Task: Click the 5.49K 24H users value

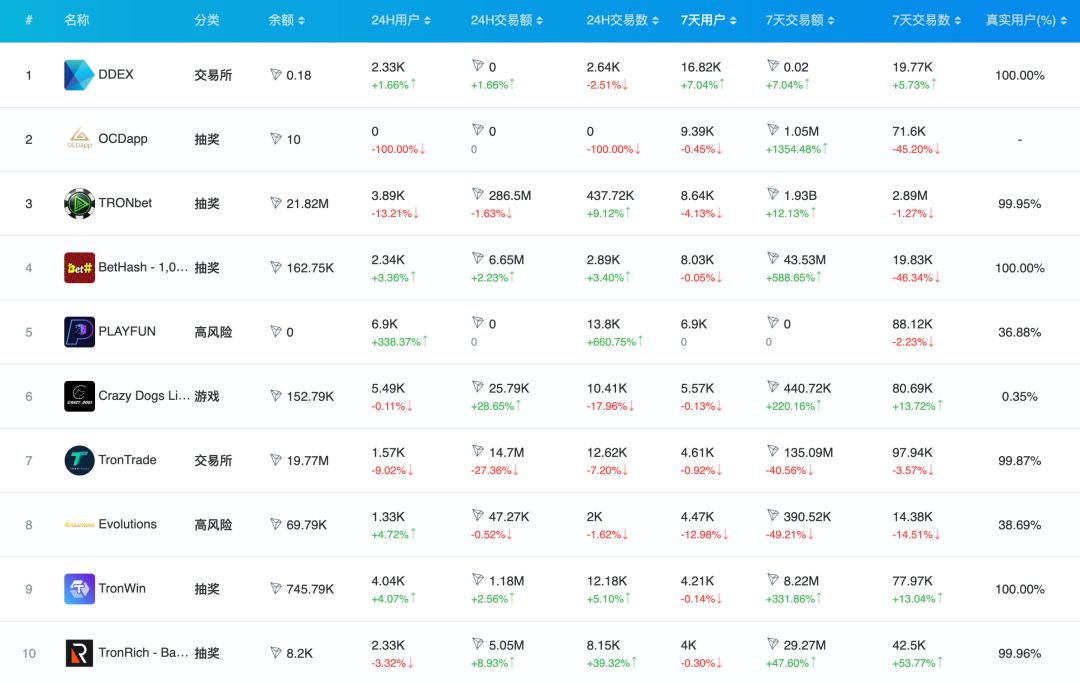Action: tap(388, 388)
